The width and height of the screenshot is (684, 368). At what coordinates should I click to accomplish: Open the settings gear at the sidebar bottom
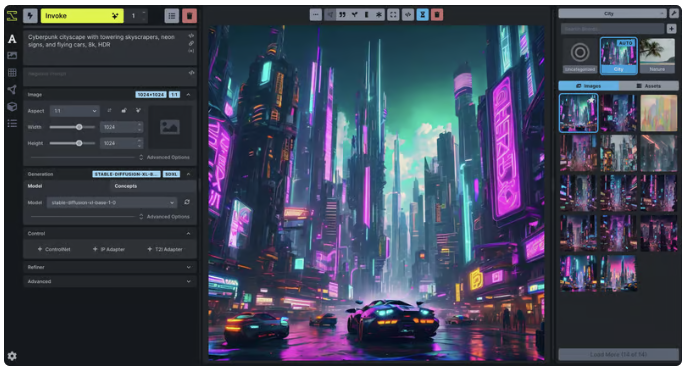pyautogui.click(x=12, y=356)
